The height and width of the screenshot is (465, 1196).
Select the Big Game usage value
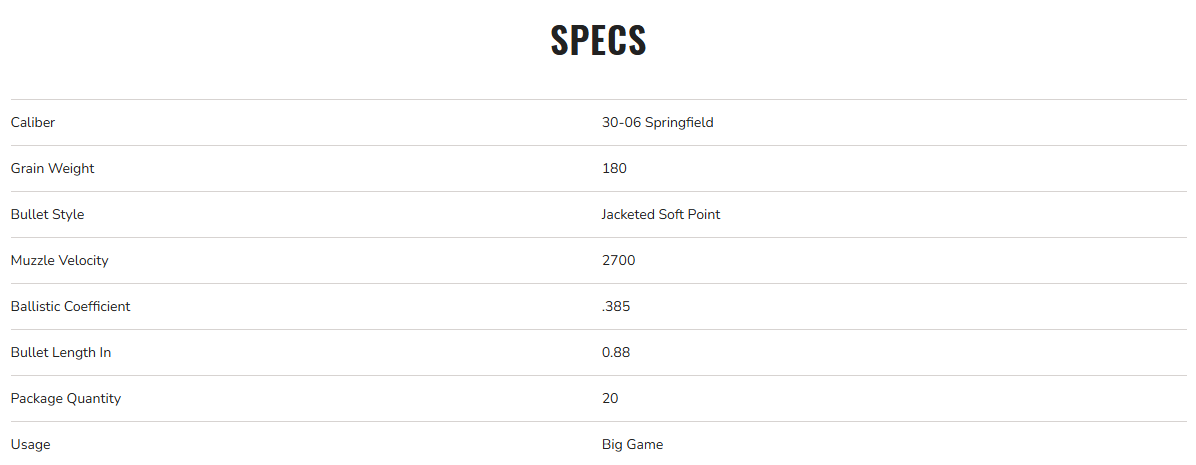pos(632,445)
